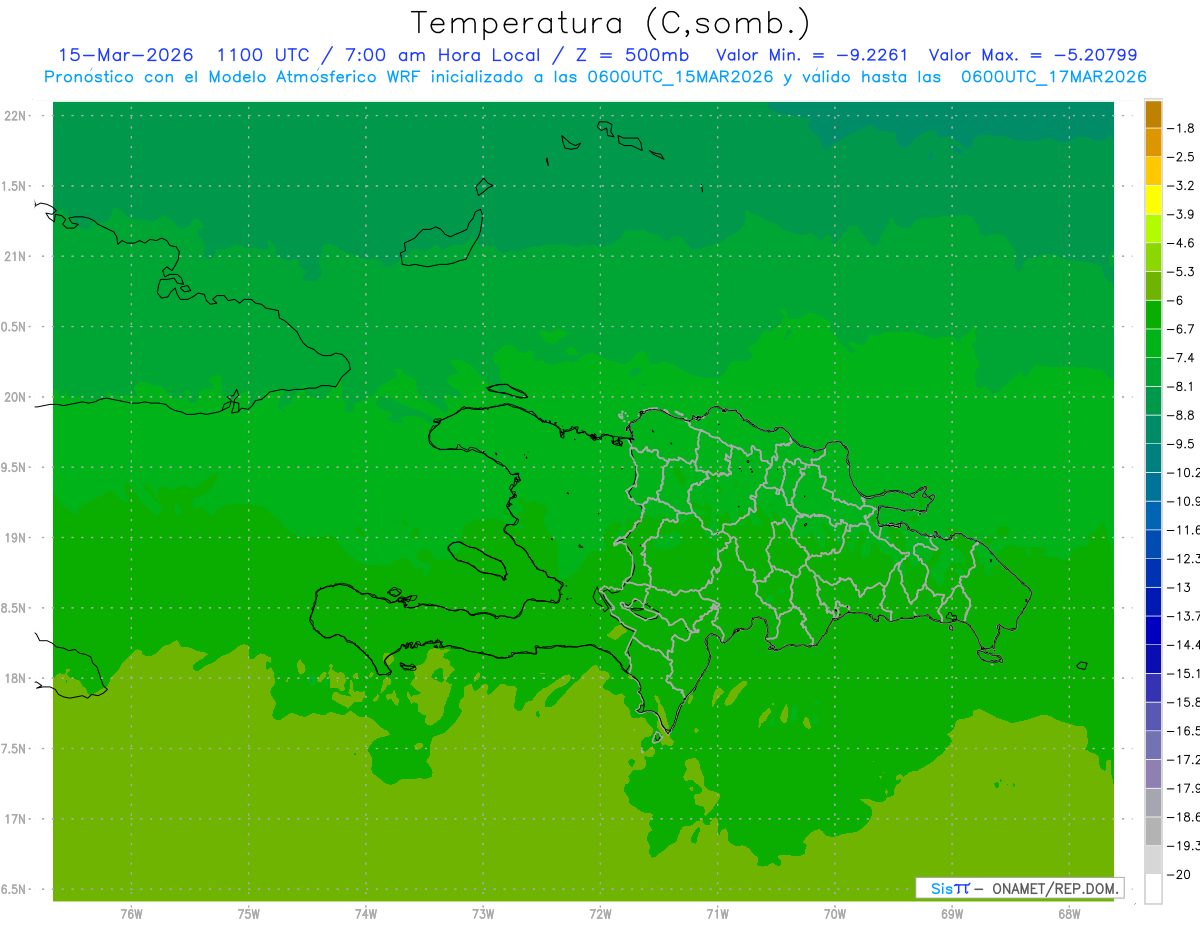Click the '22N' latitude label
This screenshot has width=1200, height=927.
pos(15,116)
